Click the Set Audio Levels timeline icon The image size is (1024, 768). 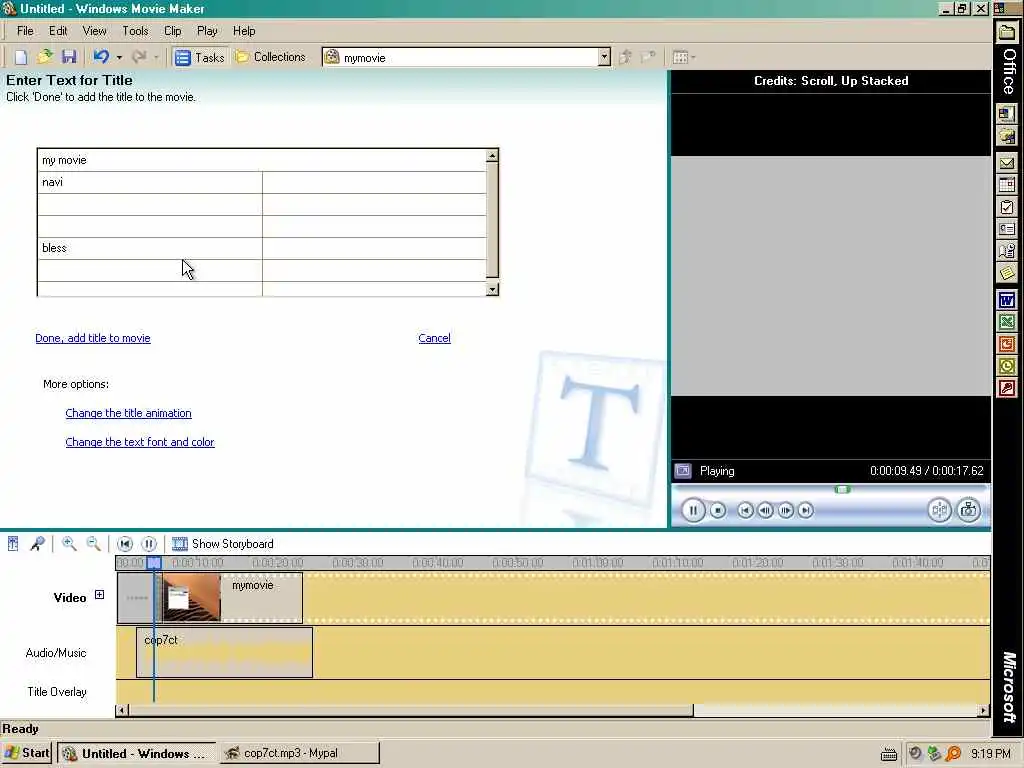(13, 543)
